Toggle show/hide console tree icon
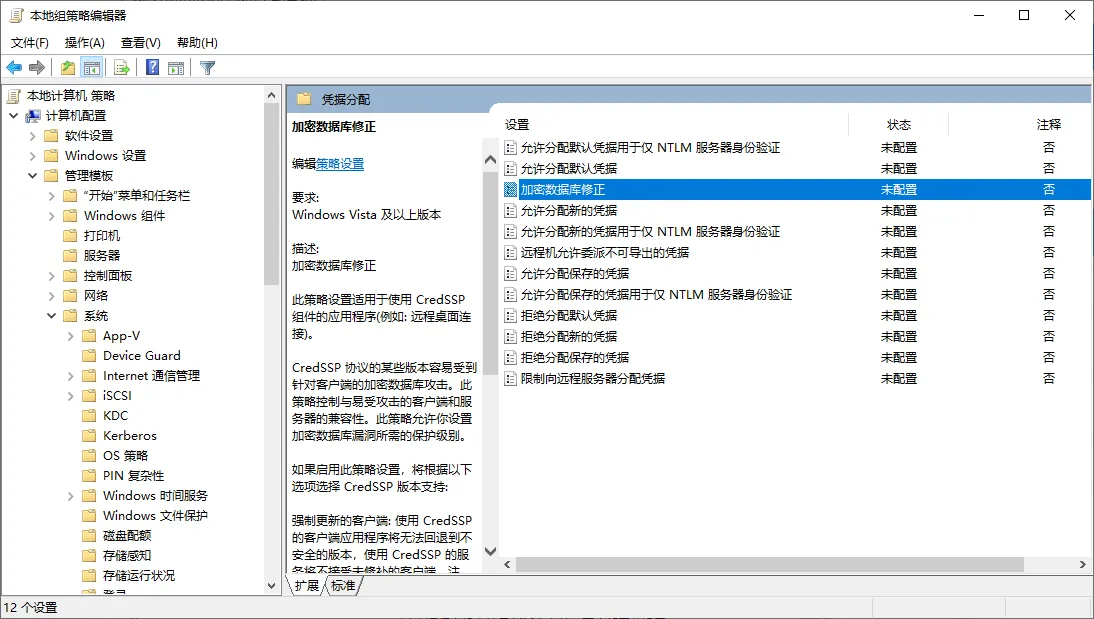1094x619 pixels. click(92, 68)
